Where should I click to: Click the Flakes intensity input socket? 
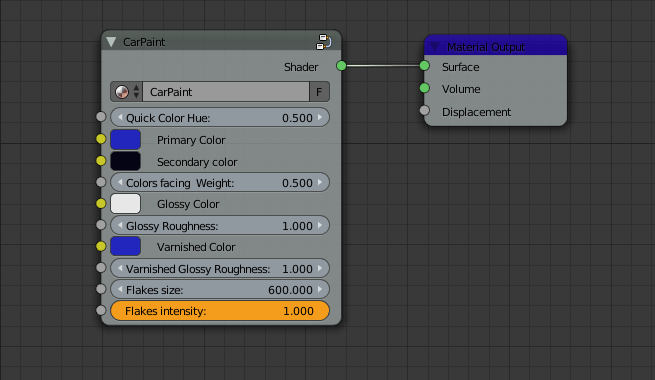pos(101,310)
